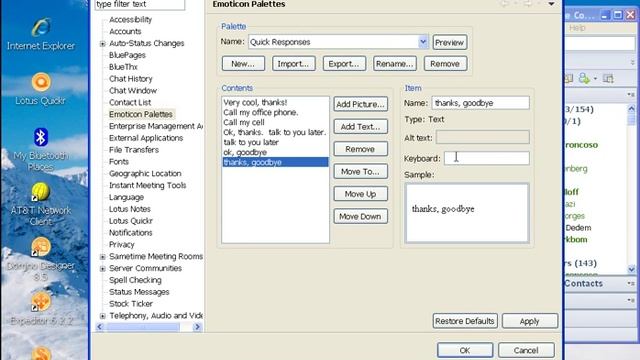Expand Telephony, Audio and Video tree node

[103, 316]
